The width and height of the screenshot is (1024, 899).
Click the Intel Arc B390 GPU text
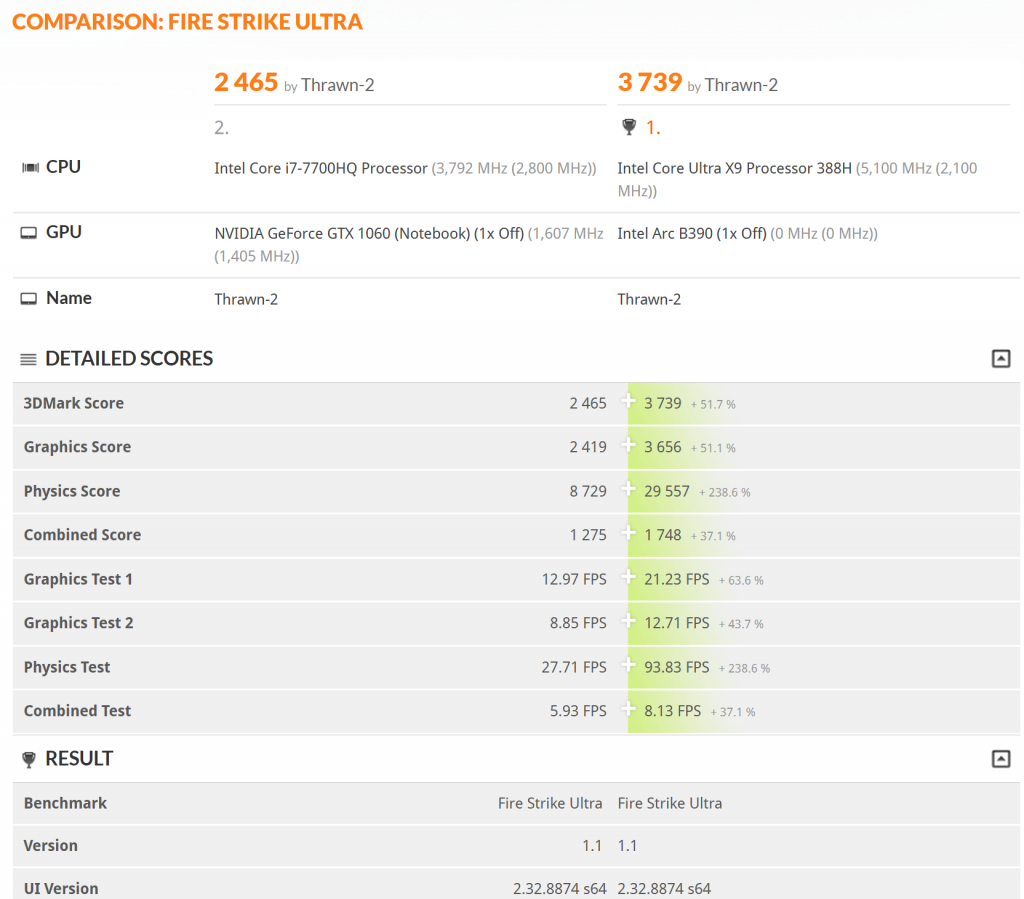tap(692, 234)
